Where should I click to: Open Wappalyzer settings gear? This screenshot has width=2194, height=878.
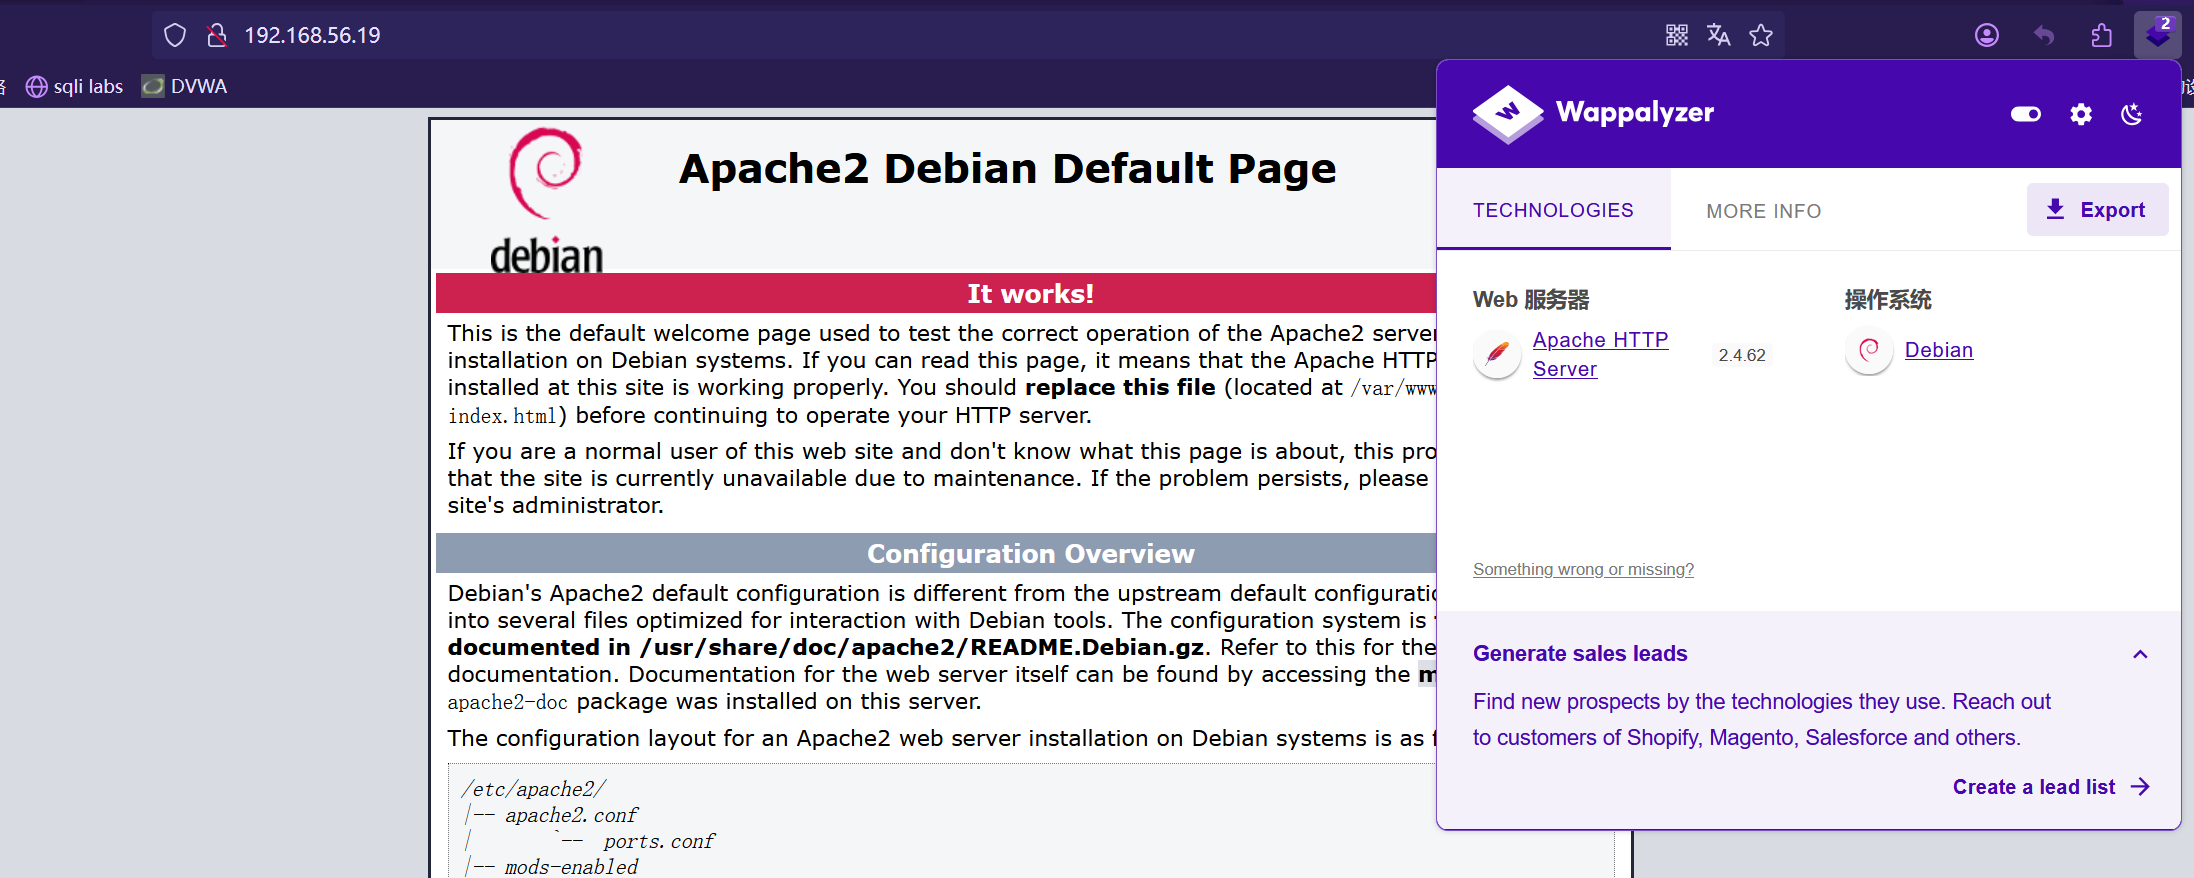click(2081, 114)
